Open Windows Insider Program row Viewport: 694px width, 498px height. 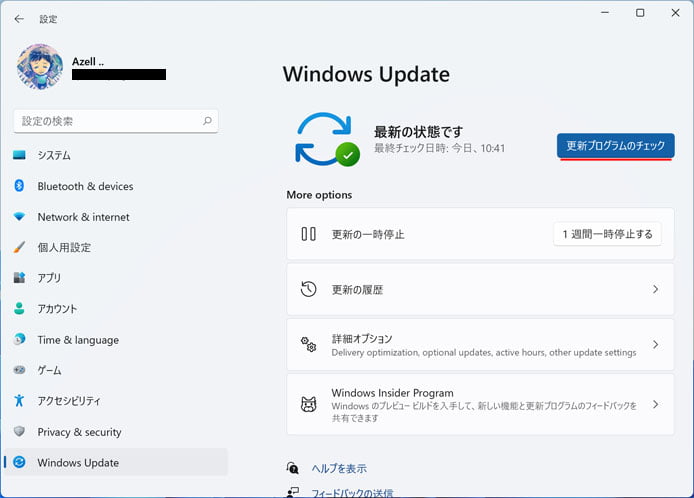(480, 404)
